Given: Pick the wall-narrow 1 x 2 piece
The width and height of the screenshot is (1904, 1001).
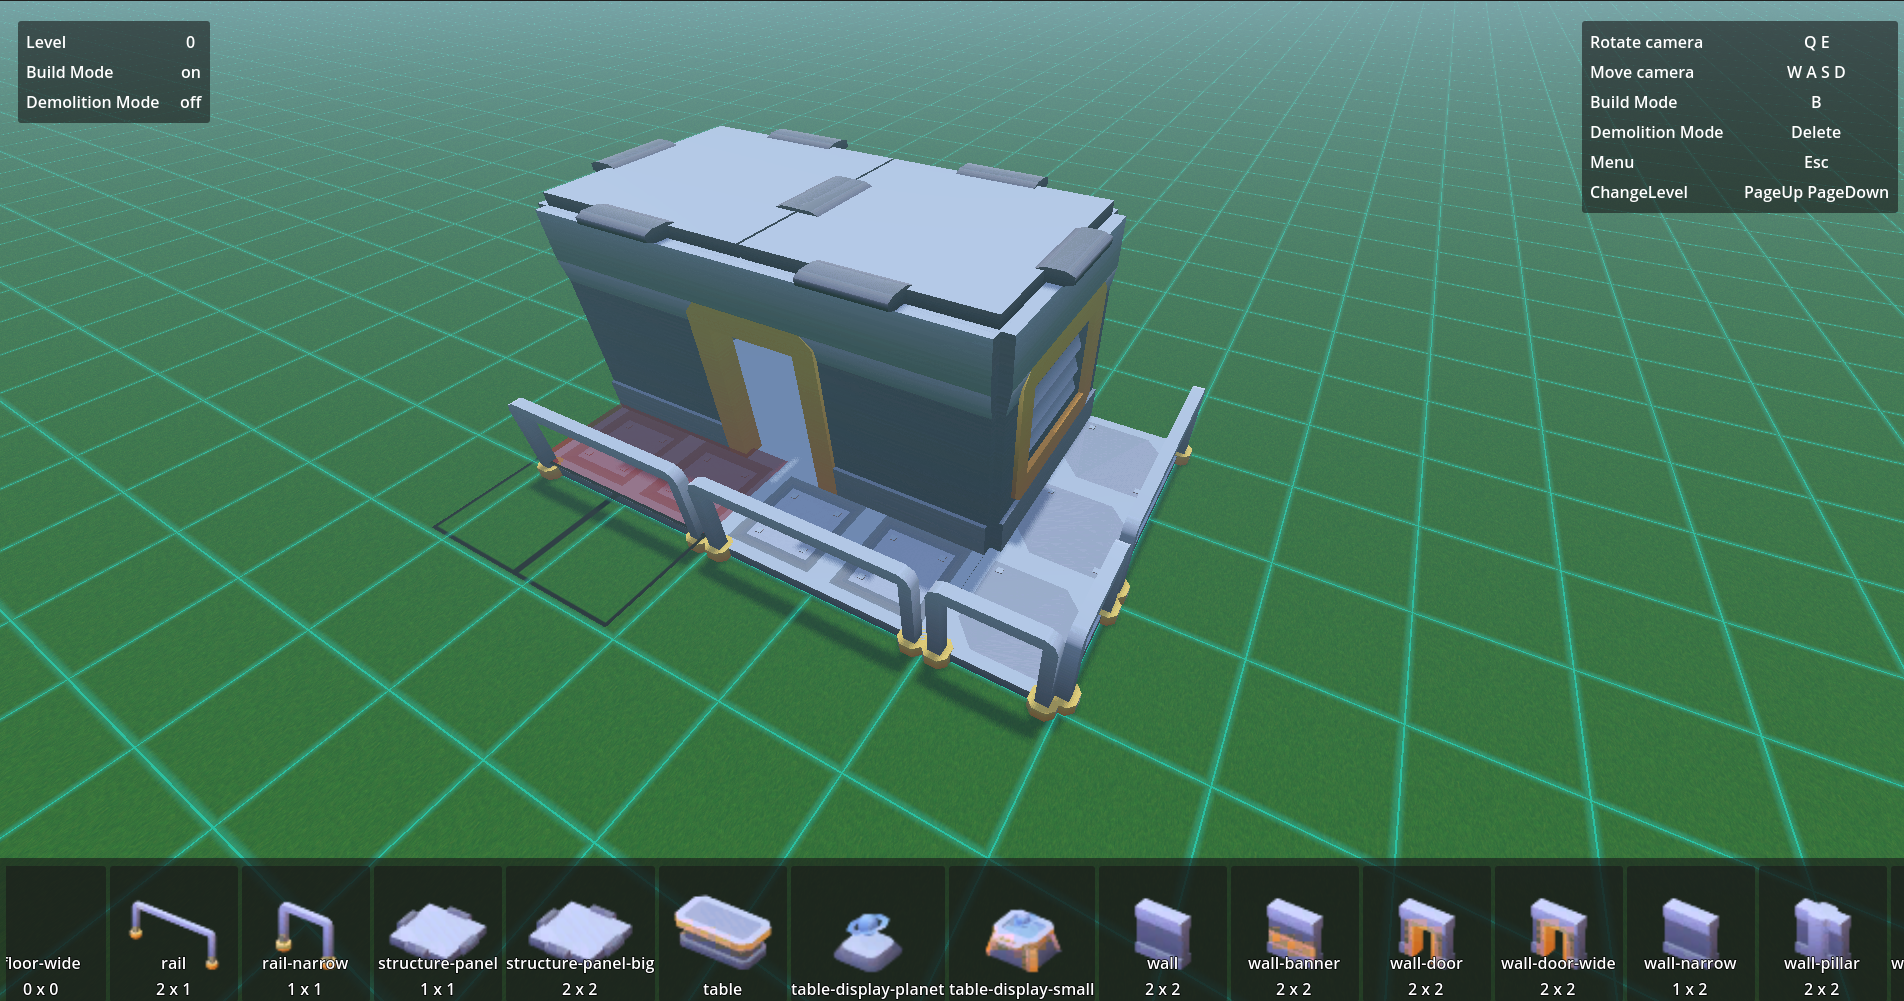Looking at the screenshot, I should [x=1690, y=933].
